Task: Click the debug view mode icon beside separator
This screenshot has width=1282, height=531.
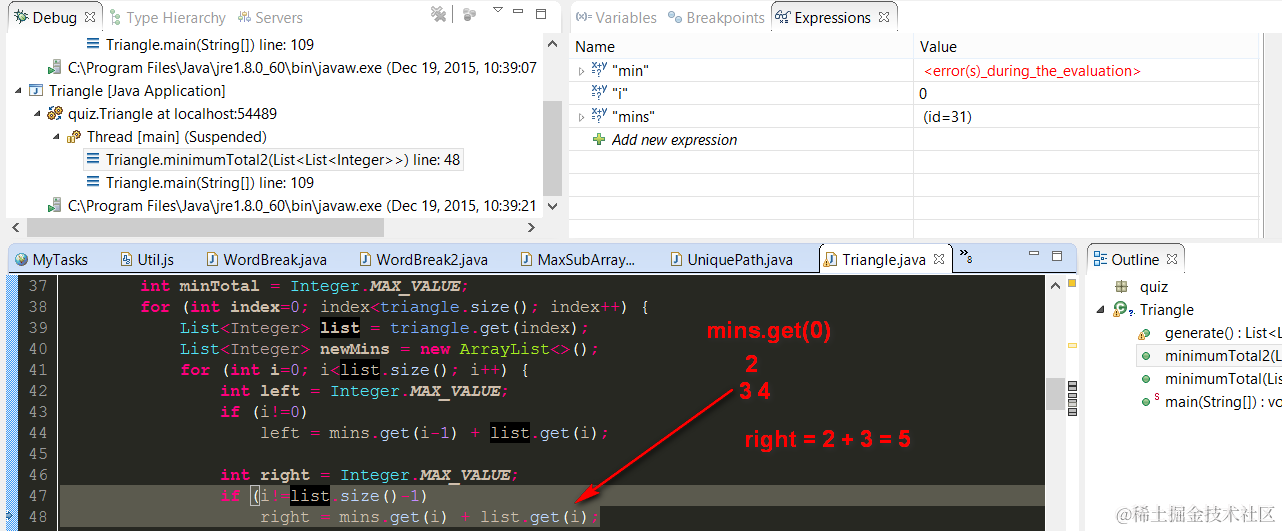Action: pyautogui.click(x=470, y=14)
